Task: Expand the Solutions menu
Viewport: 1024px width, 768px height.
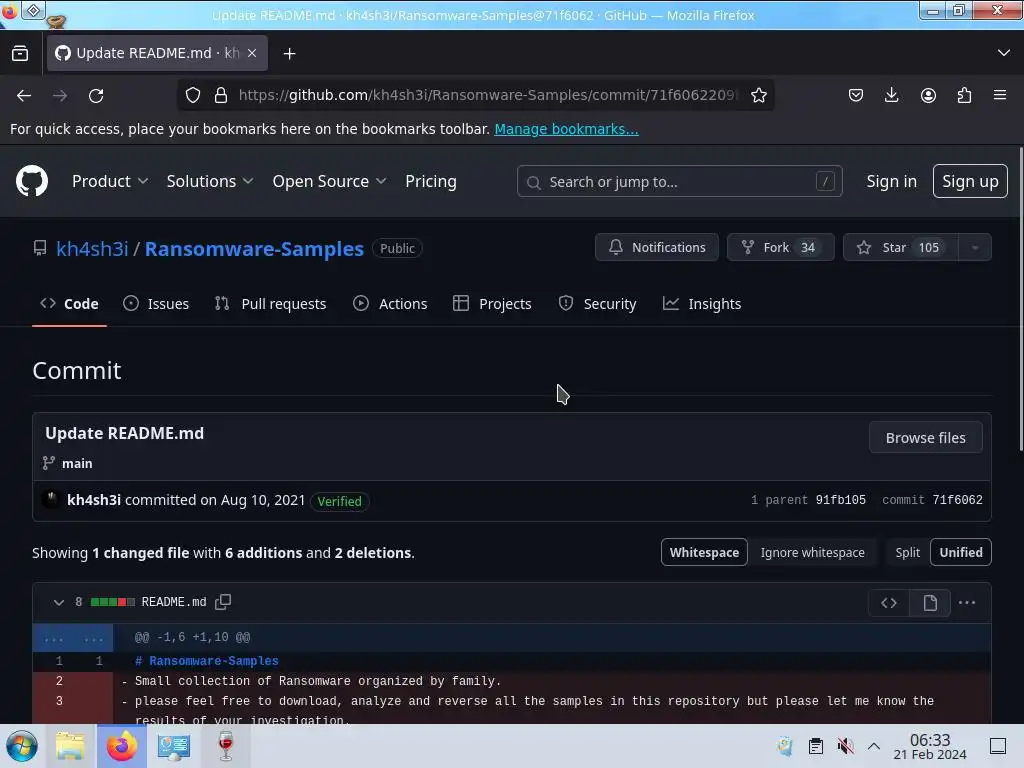Action: pos(210,182)
